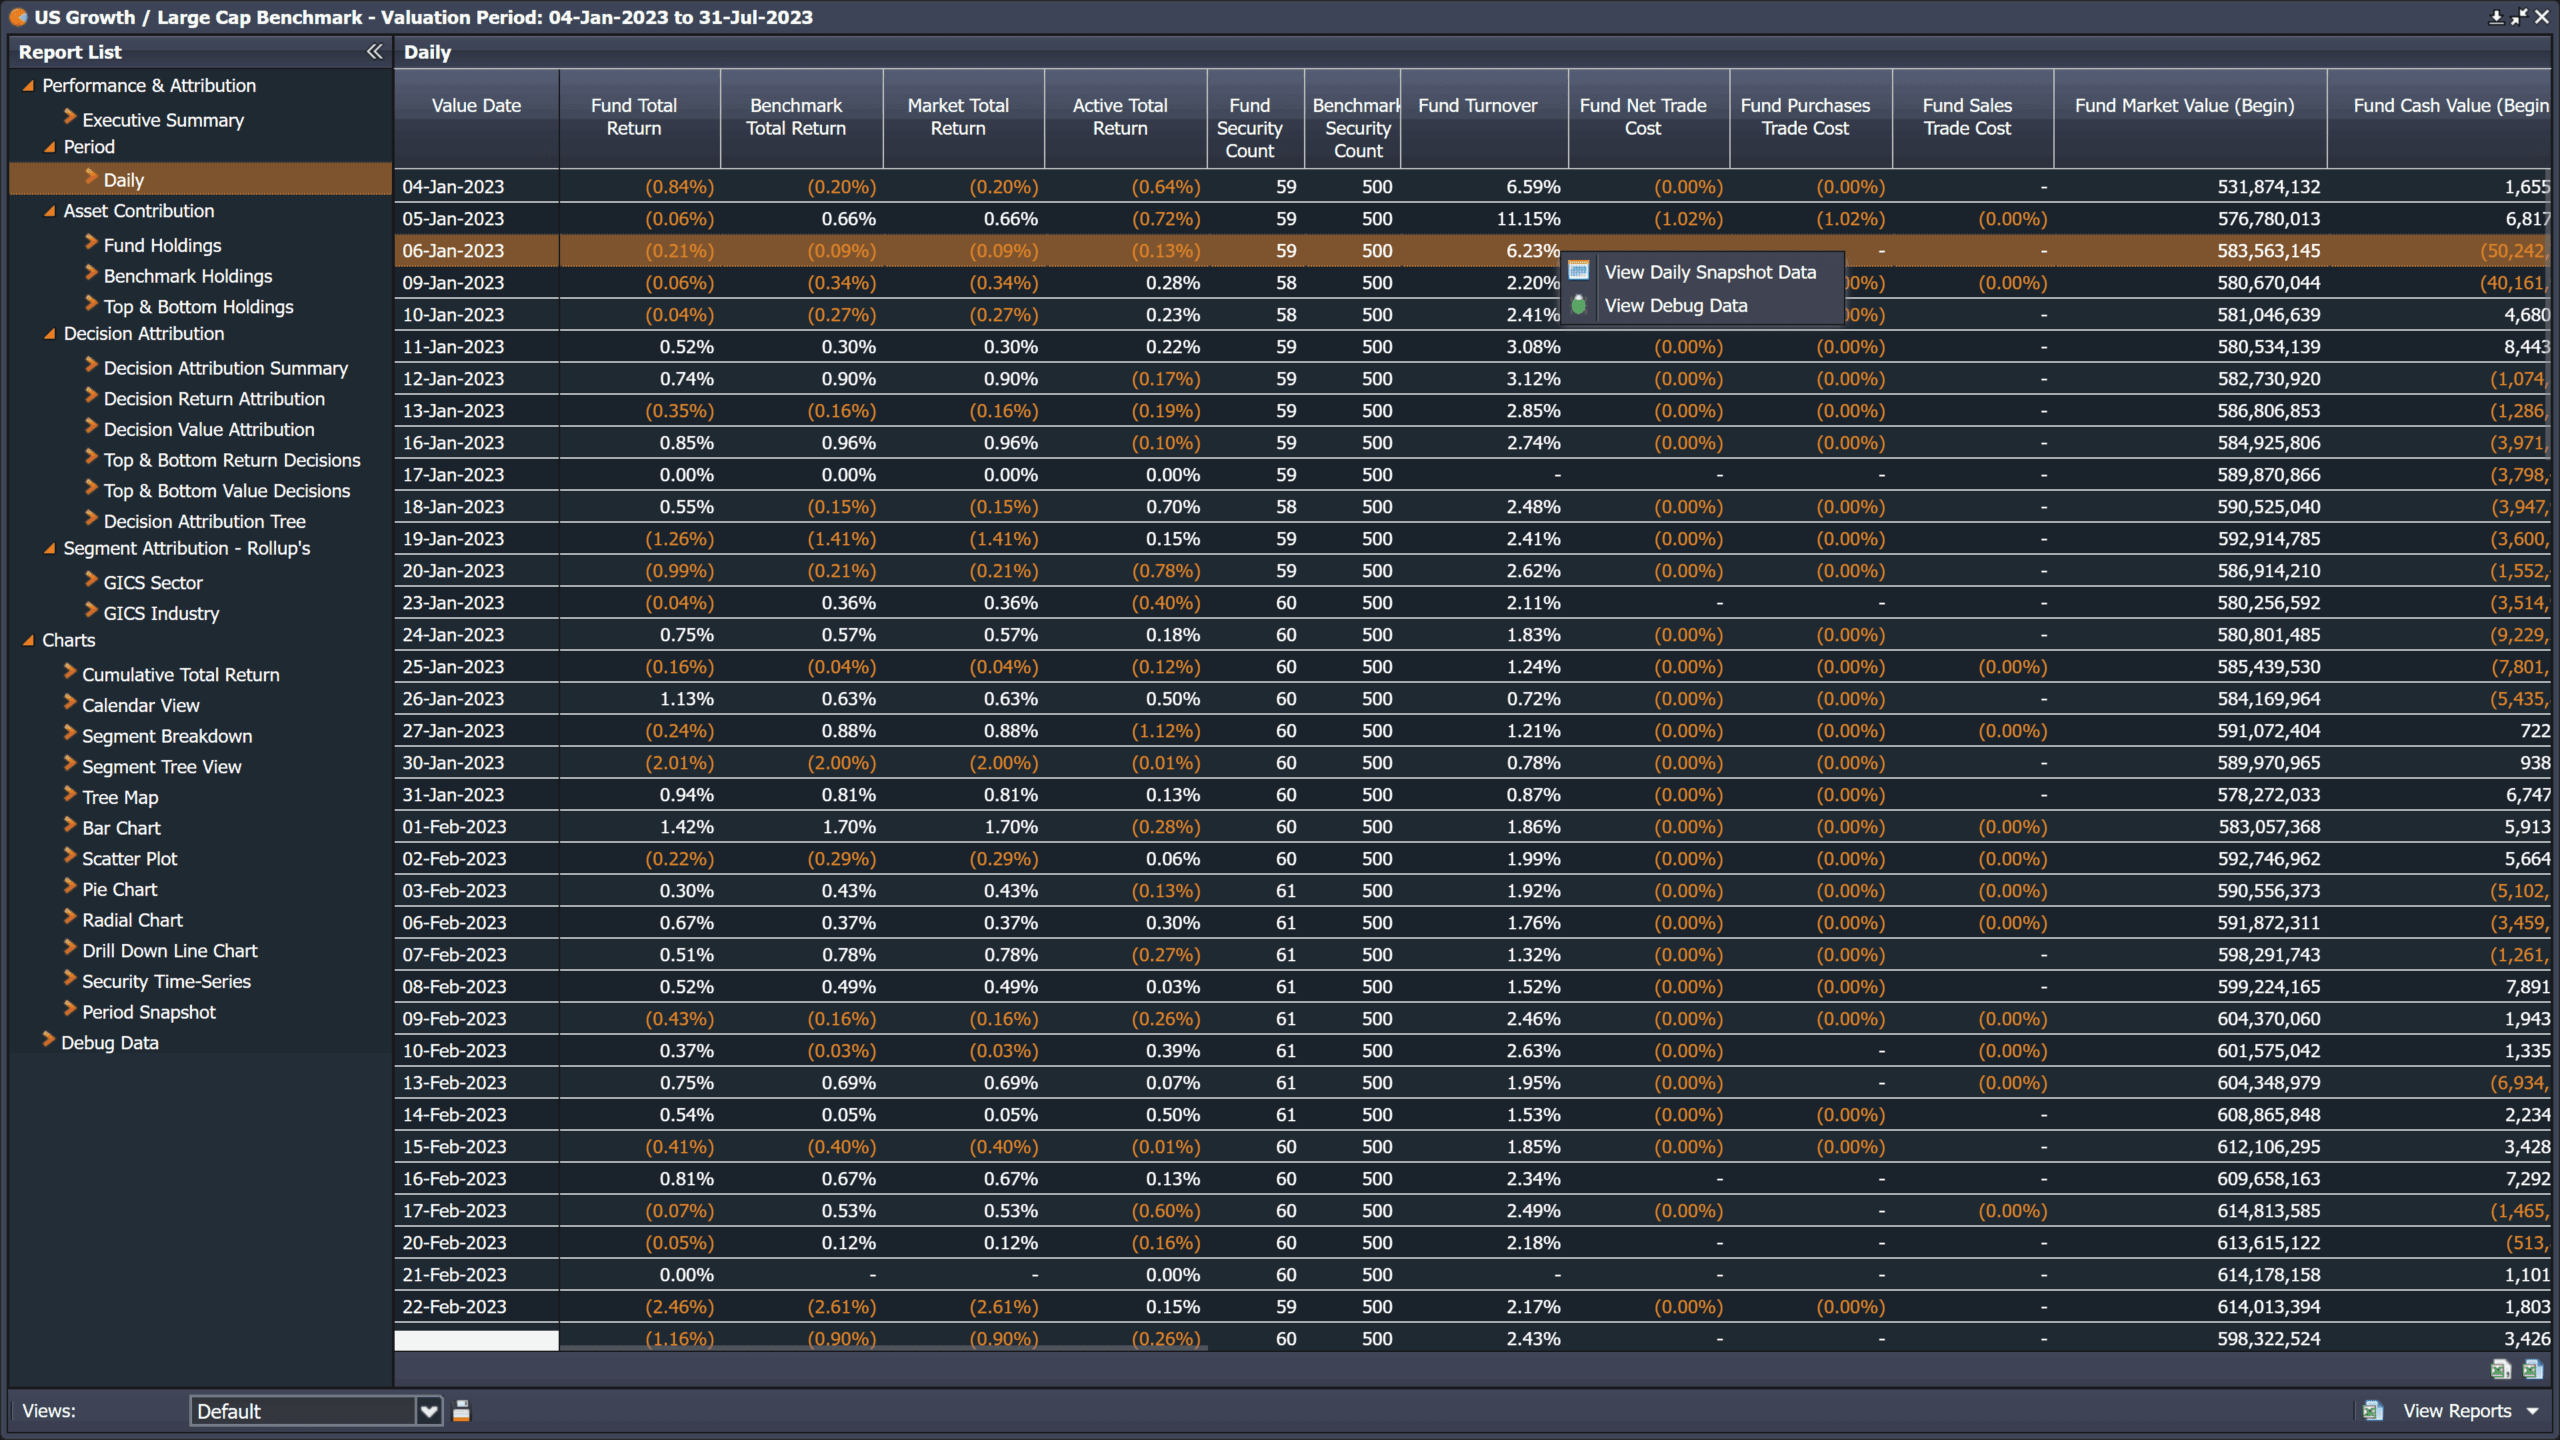2560x1440 pixels.
Task: Open the Drill Down Line Chart report
Action: [169, 951]
